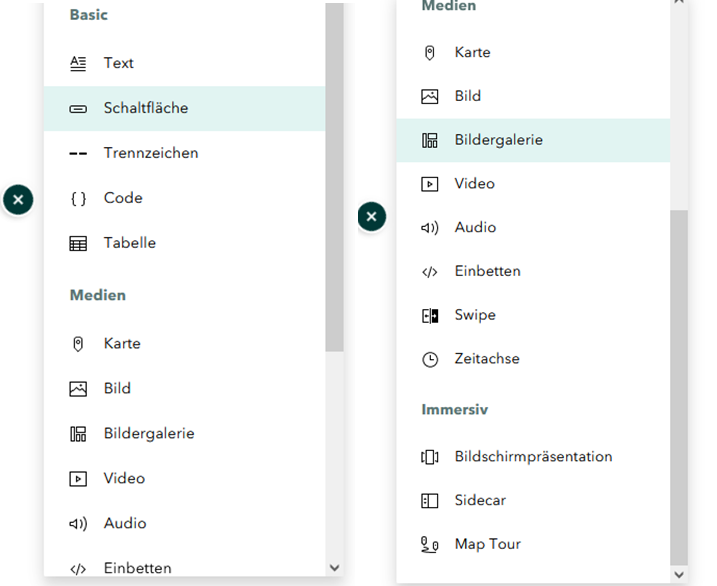The height and width of the screenshot is (586, 717).
Task: Click the Trennzeichen dashed-line icon
Action: tap(78, 153)
